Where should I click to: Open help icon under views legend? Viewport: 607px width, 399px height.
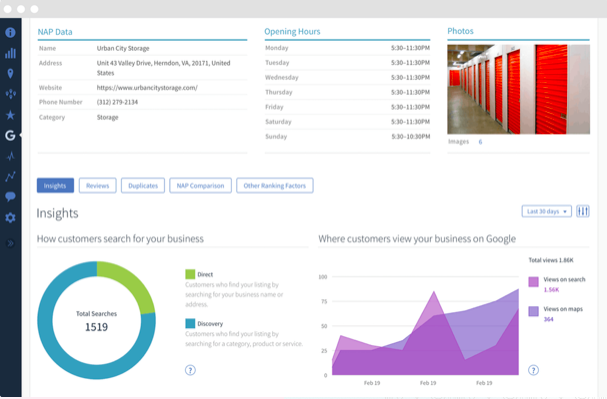pos(533,370)
